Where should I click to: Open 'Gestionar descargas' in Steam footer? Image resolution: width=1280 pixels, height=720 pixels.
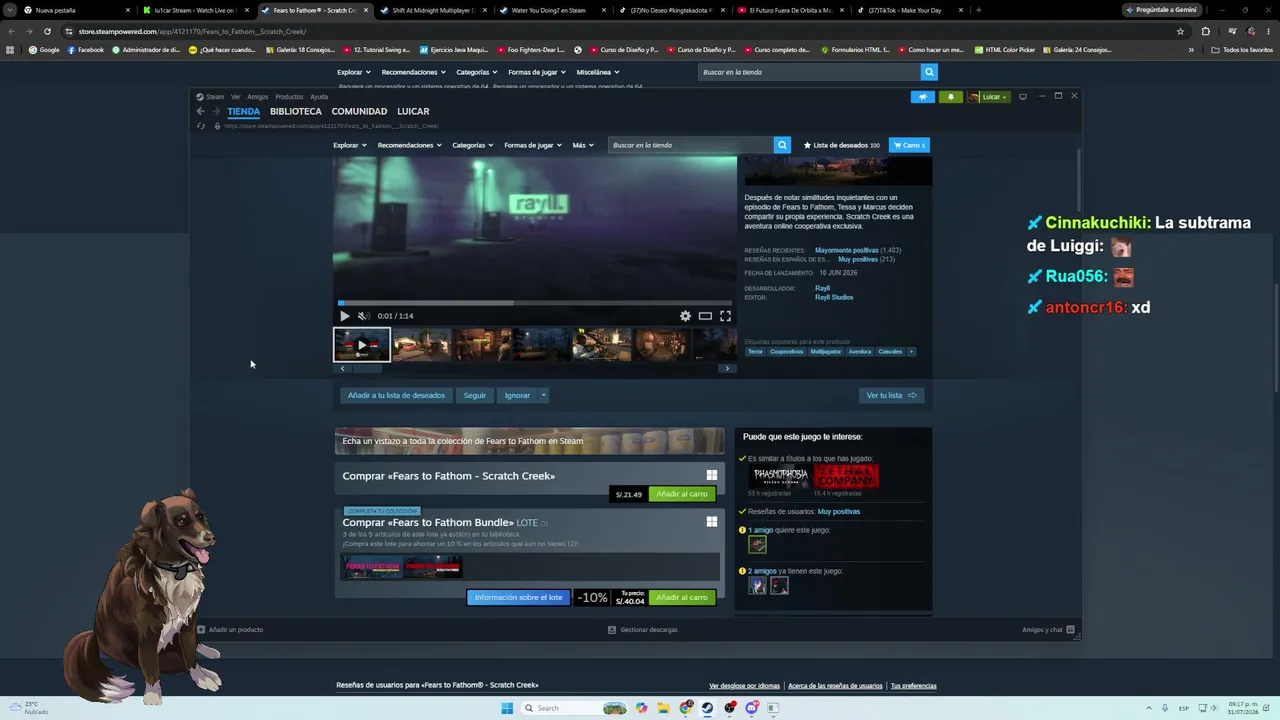[x=643, y=630]
